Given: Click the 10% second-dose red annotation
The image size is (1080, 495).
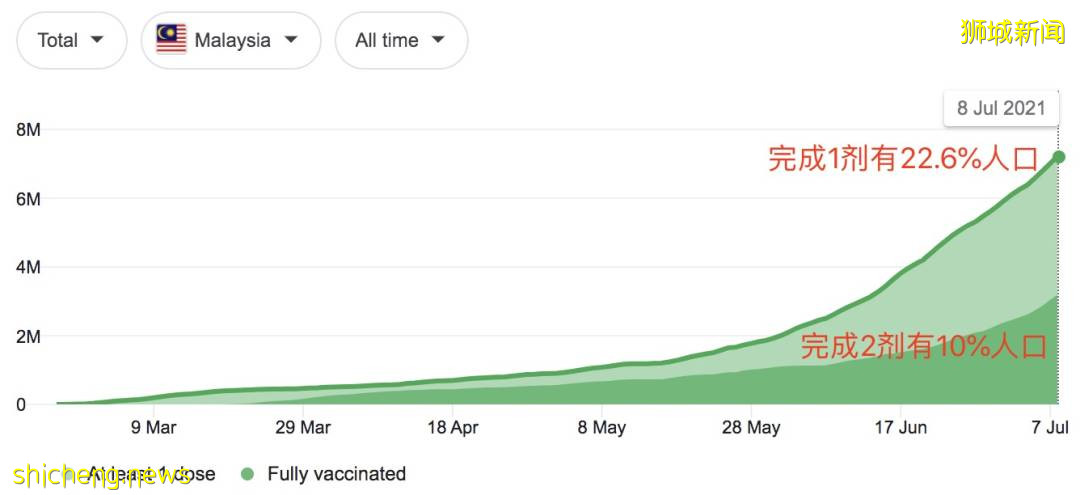Looking at the screenshot, I should [923, 347].
